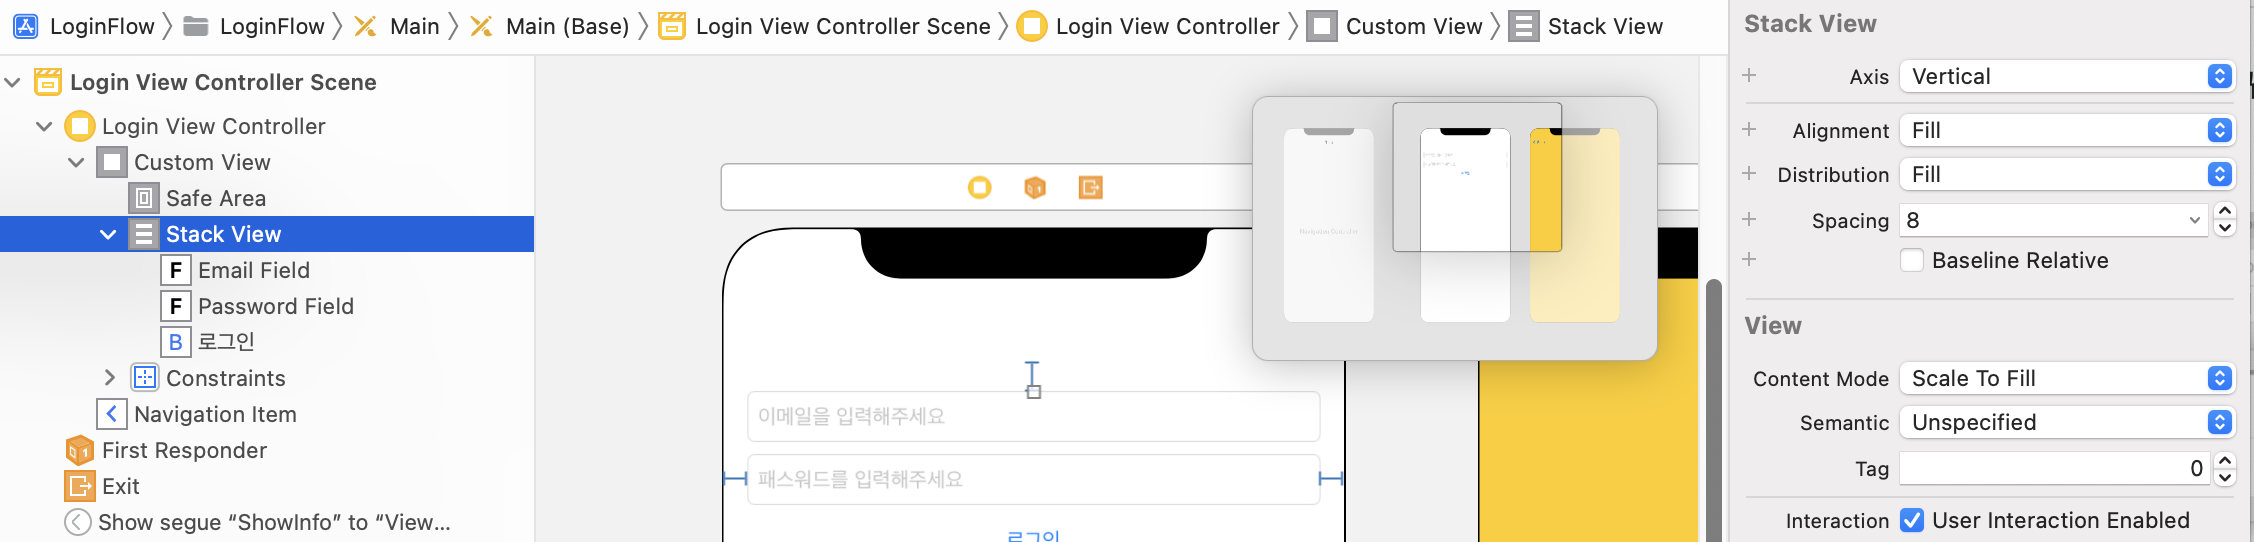Click the password placeholder text field on canvas

1034,479
